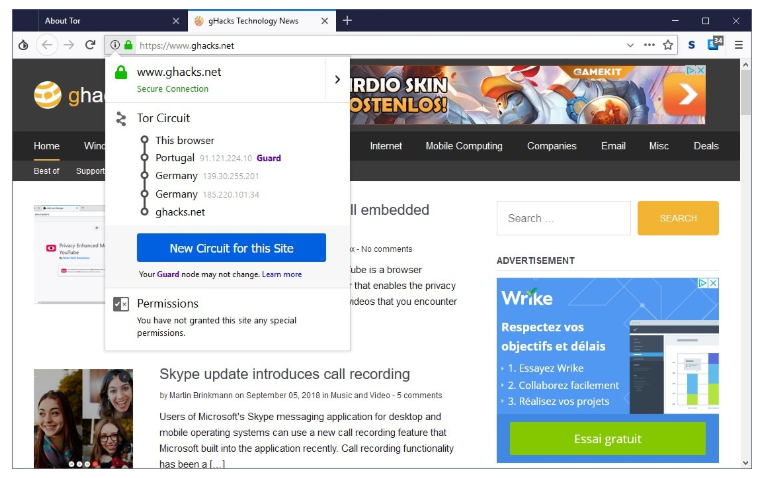Click the Portugal Guard node entry
The image size is (760, 478).
218,158
